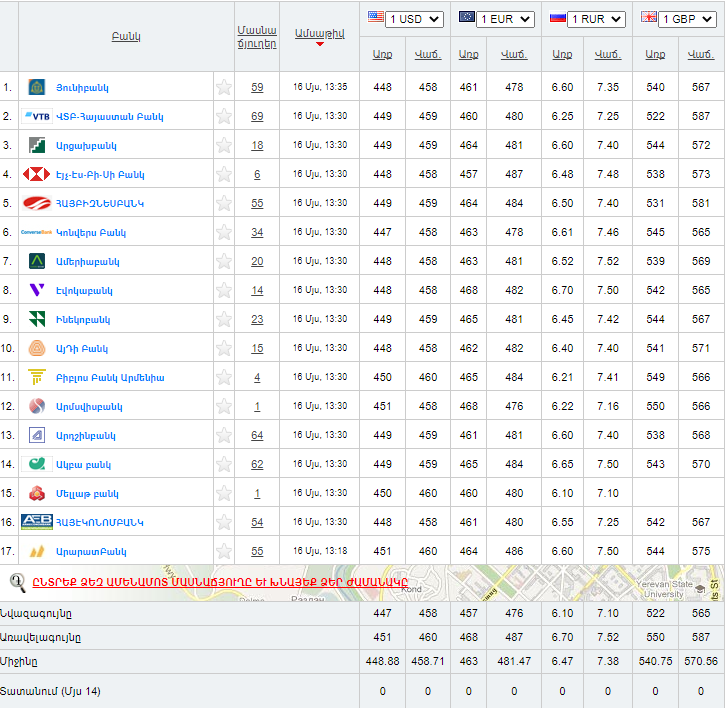Click the Ameriabank logo icon
This screenshot has width=727, height=708.
coord(37,261)
